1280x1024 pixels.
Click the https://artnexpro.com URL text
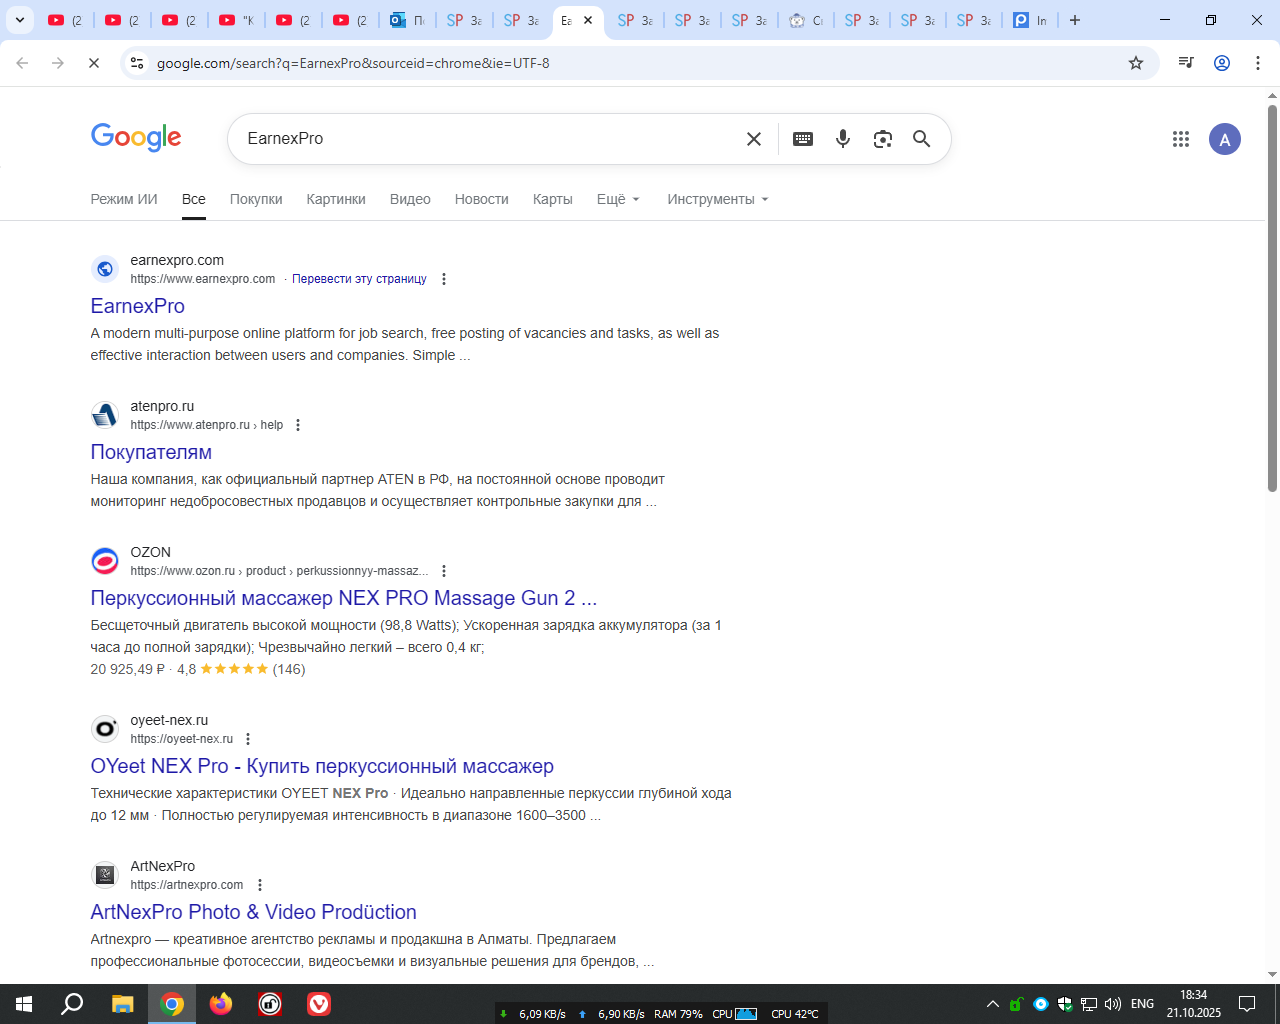[187, 885]
